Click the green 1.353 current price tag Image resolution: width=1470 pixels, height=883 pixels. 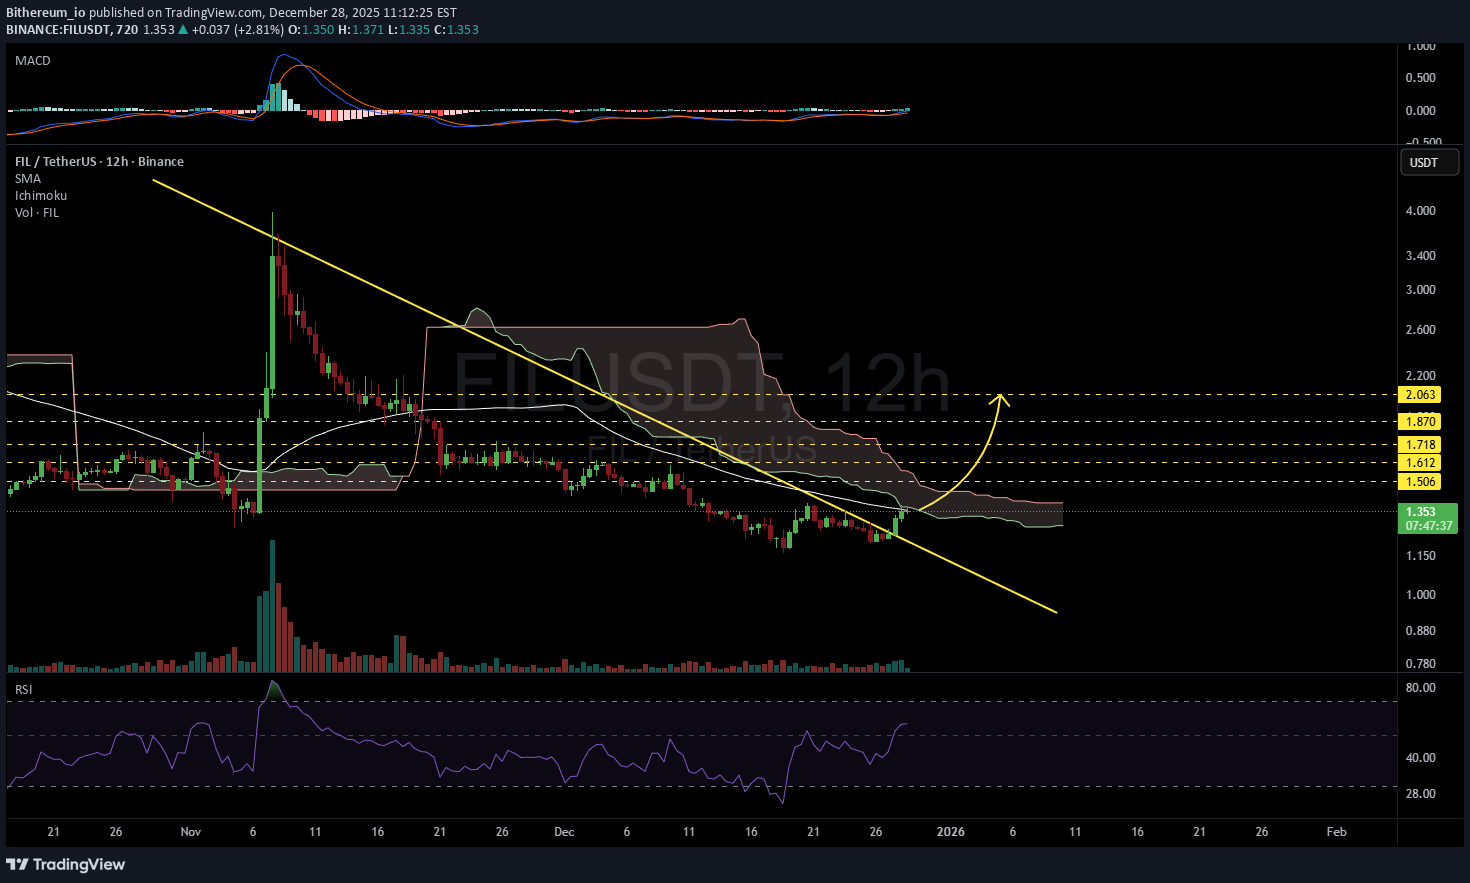pos(1427,518)
